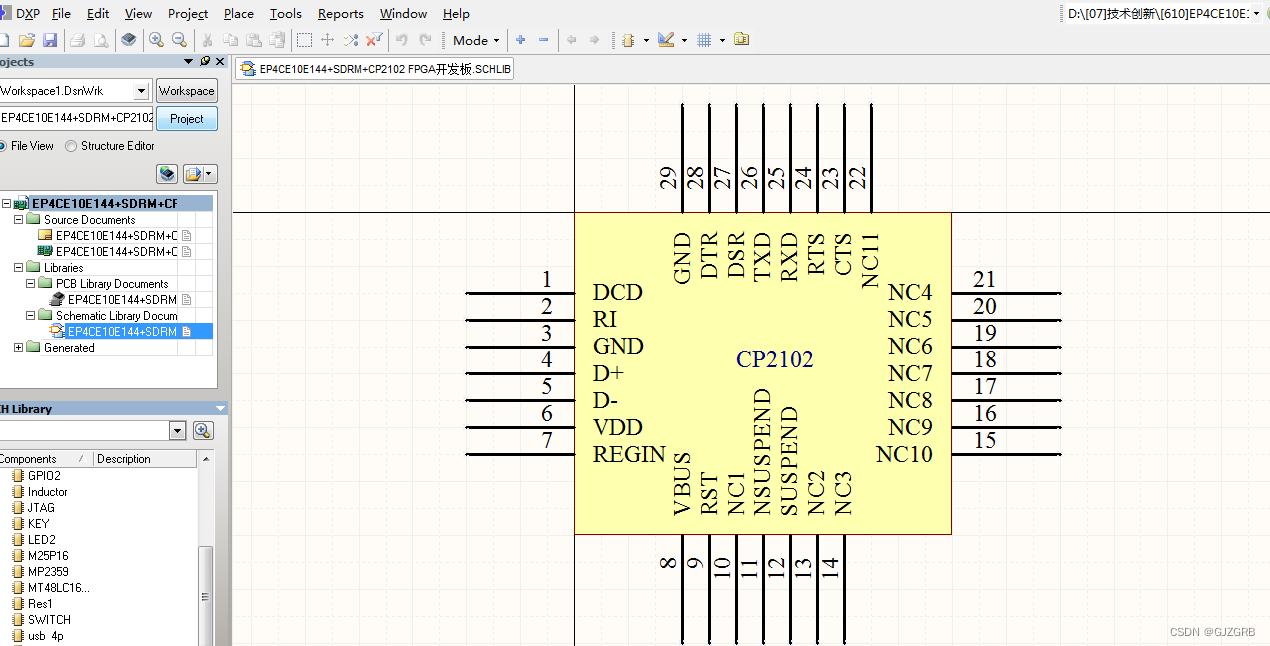Image resolution: width=1270 pixels, height=646 pixels.
Task: Switch to the CP2102 FPGA schematic library tab
Action: pyautogui.click(x=374, y=68)
